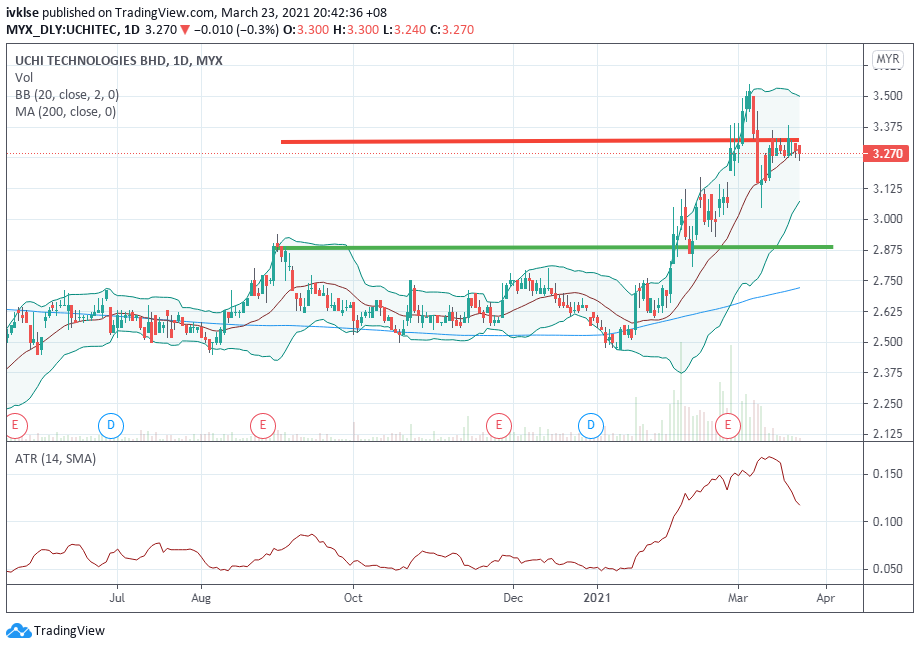
Task: Click the 3.125 price axis label
Action: (888, 188)
